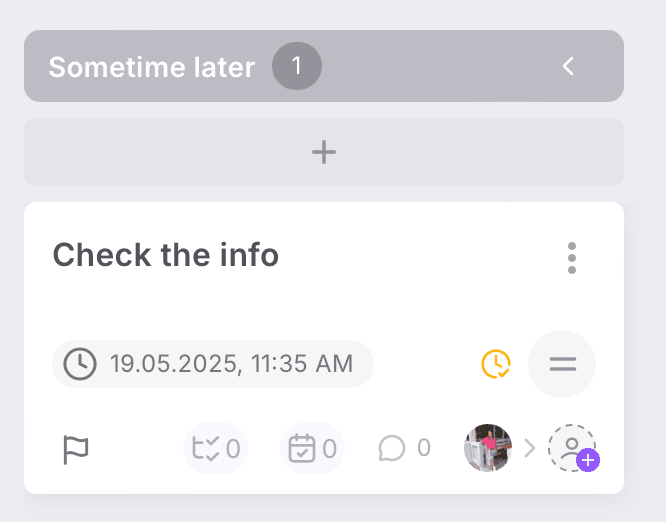Click the grey clock icon in date chip
Viewport: 666px width, 522px height.
pyautogui.click(x=80, y=363)
